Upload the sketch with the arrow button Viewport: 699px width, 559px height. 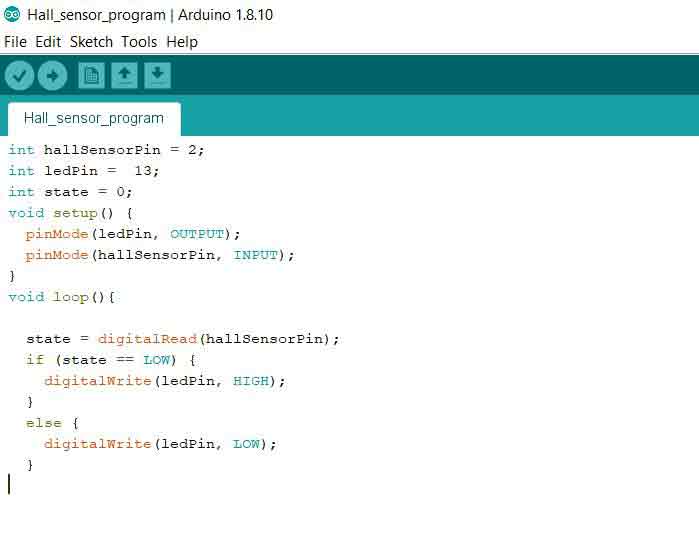tap(53, 75)
